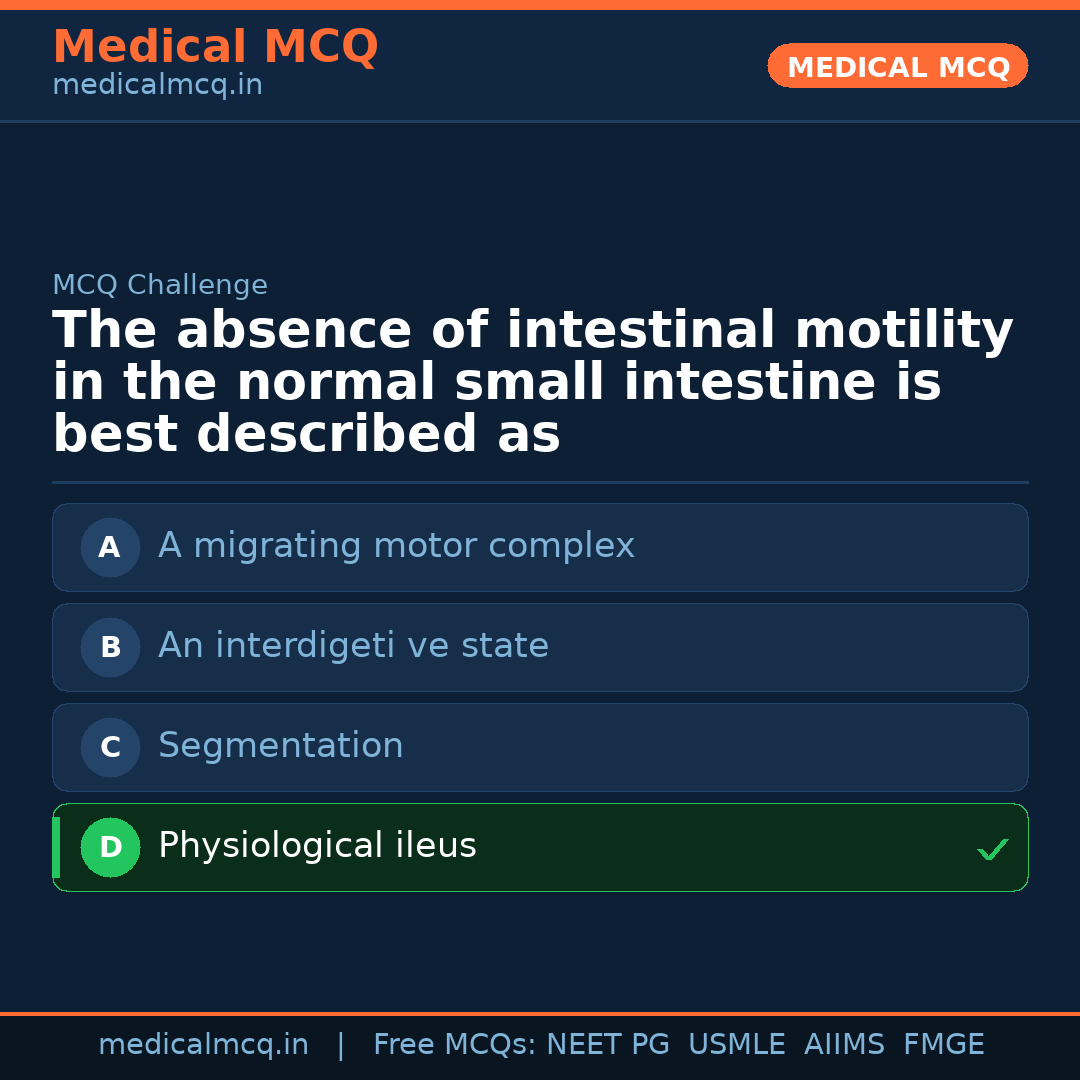The image size is (1080, 1080).
Task: Select the USMLE footer tag
Action: (x=736, y=1045)
